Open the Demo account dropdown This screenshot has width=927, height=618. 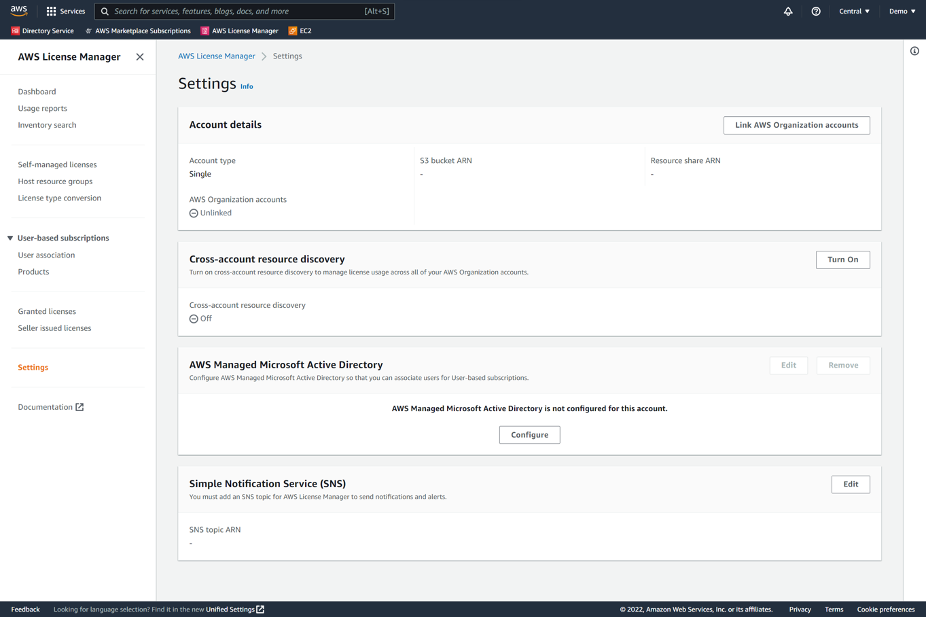901,11
